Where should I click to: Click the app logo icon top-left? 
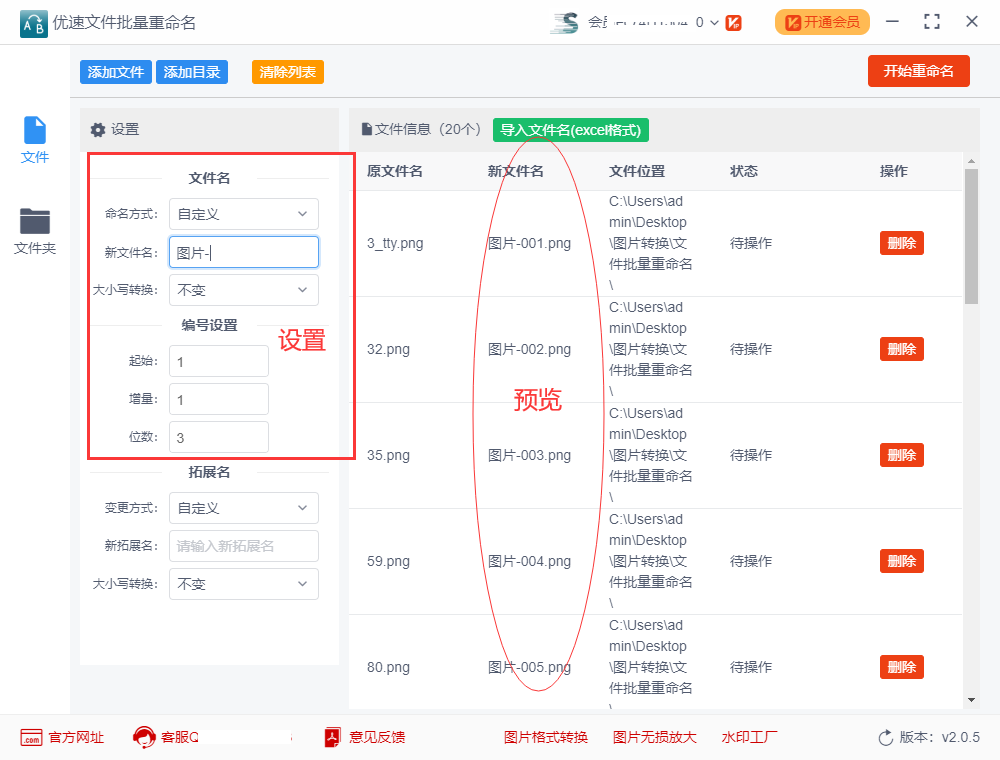[x=32, y=21]
